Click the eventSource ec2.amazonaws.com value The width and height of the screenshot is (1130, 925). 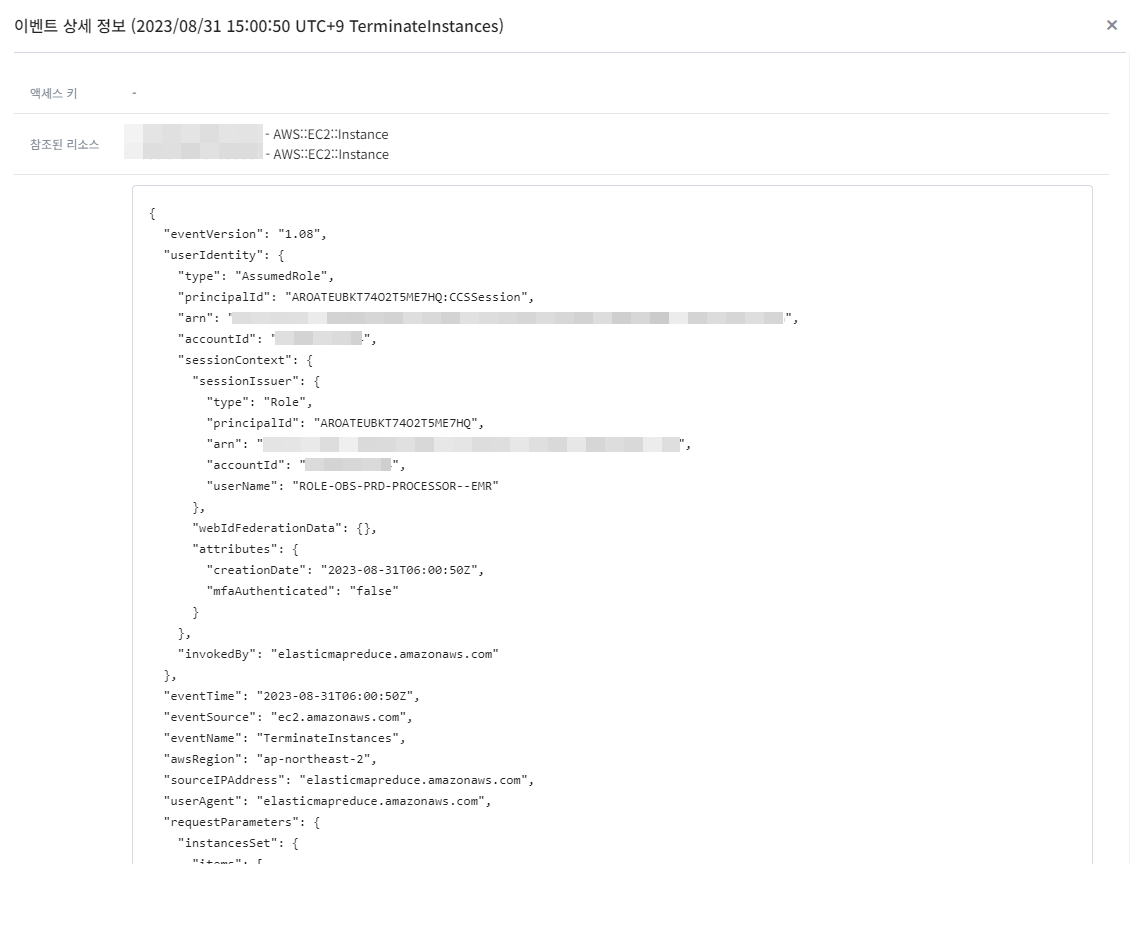(x=341, y=717)
